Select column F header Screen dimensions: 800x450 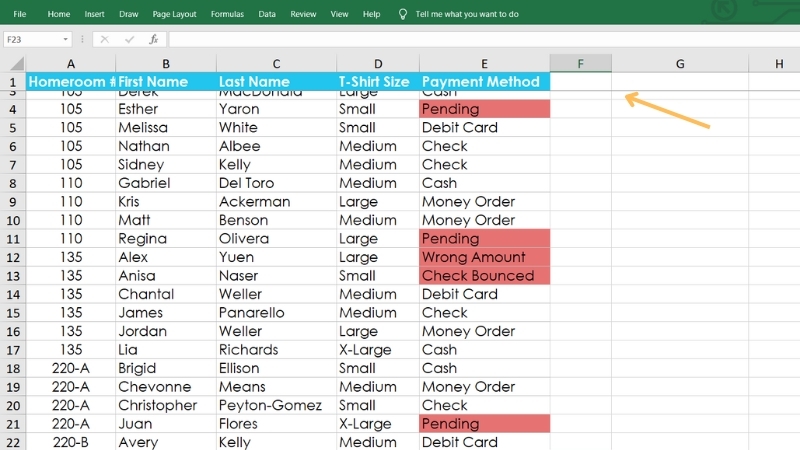tap(581, 64)
